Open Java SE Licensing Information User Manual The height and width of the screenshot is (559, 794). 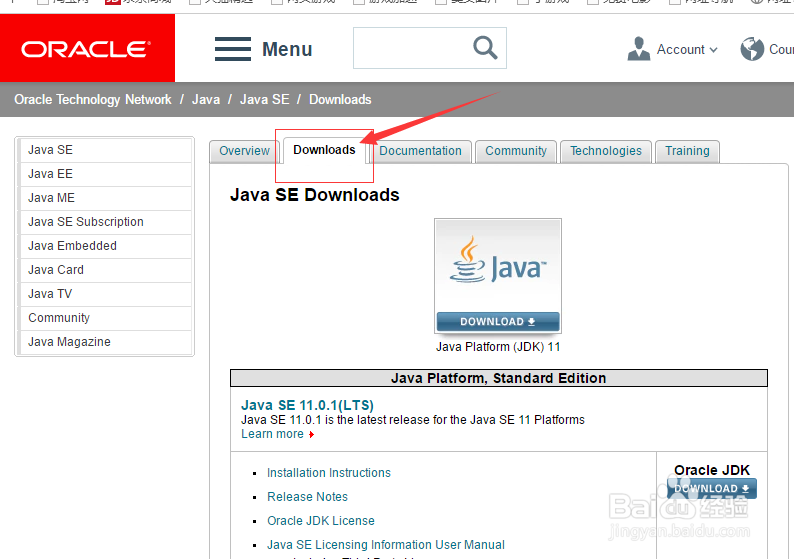(386, 545)
